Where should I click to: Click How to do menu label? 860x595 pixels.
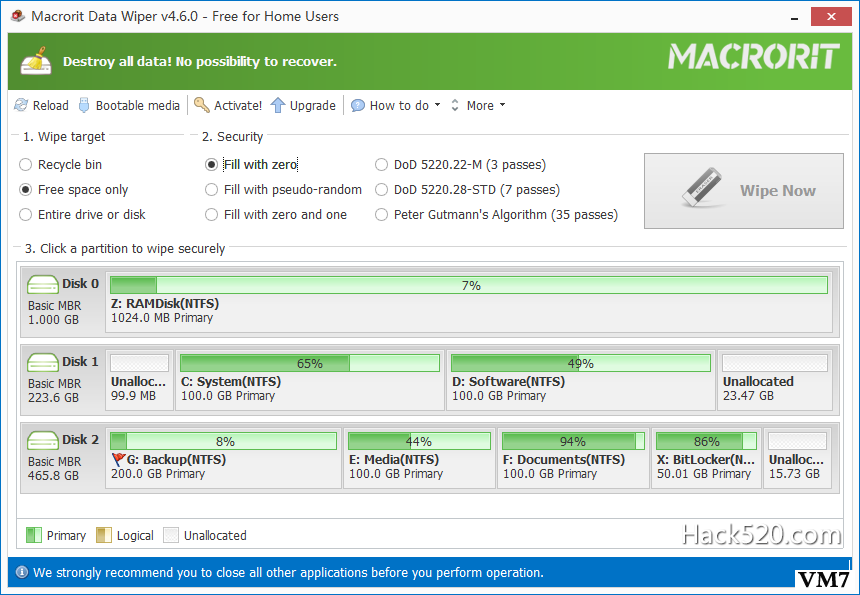click(399, 105)
